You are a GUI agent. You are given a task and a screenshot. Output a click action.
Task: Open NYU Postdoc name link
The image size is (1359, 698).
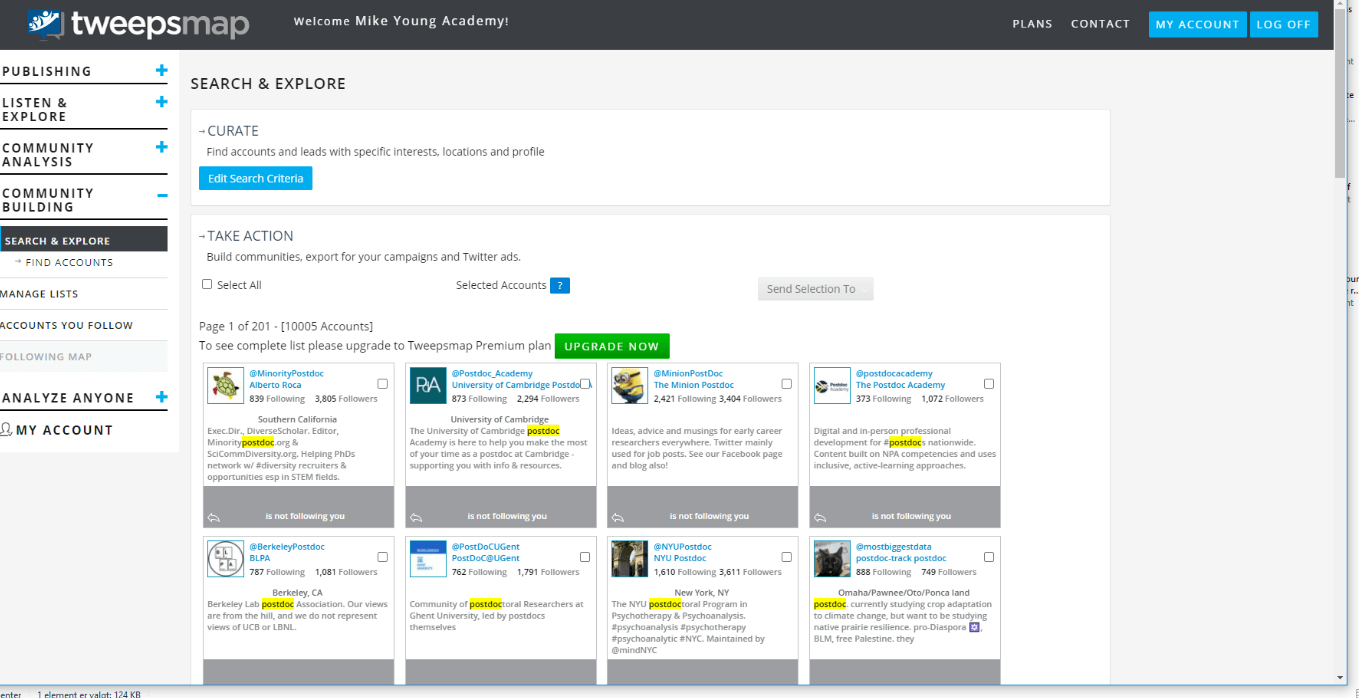pos(680,558)
